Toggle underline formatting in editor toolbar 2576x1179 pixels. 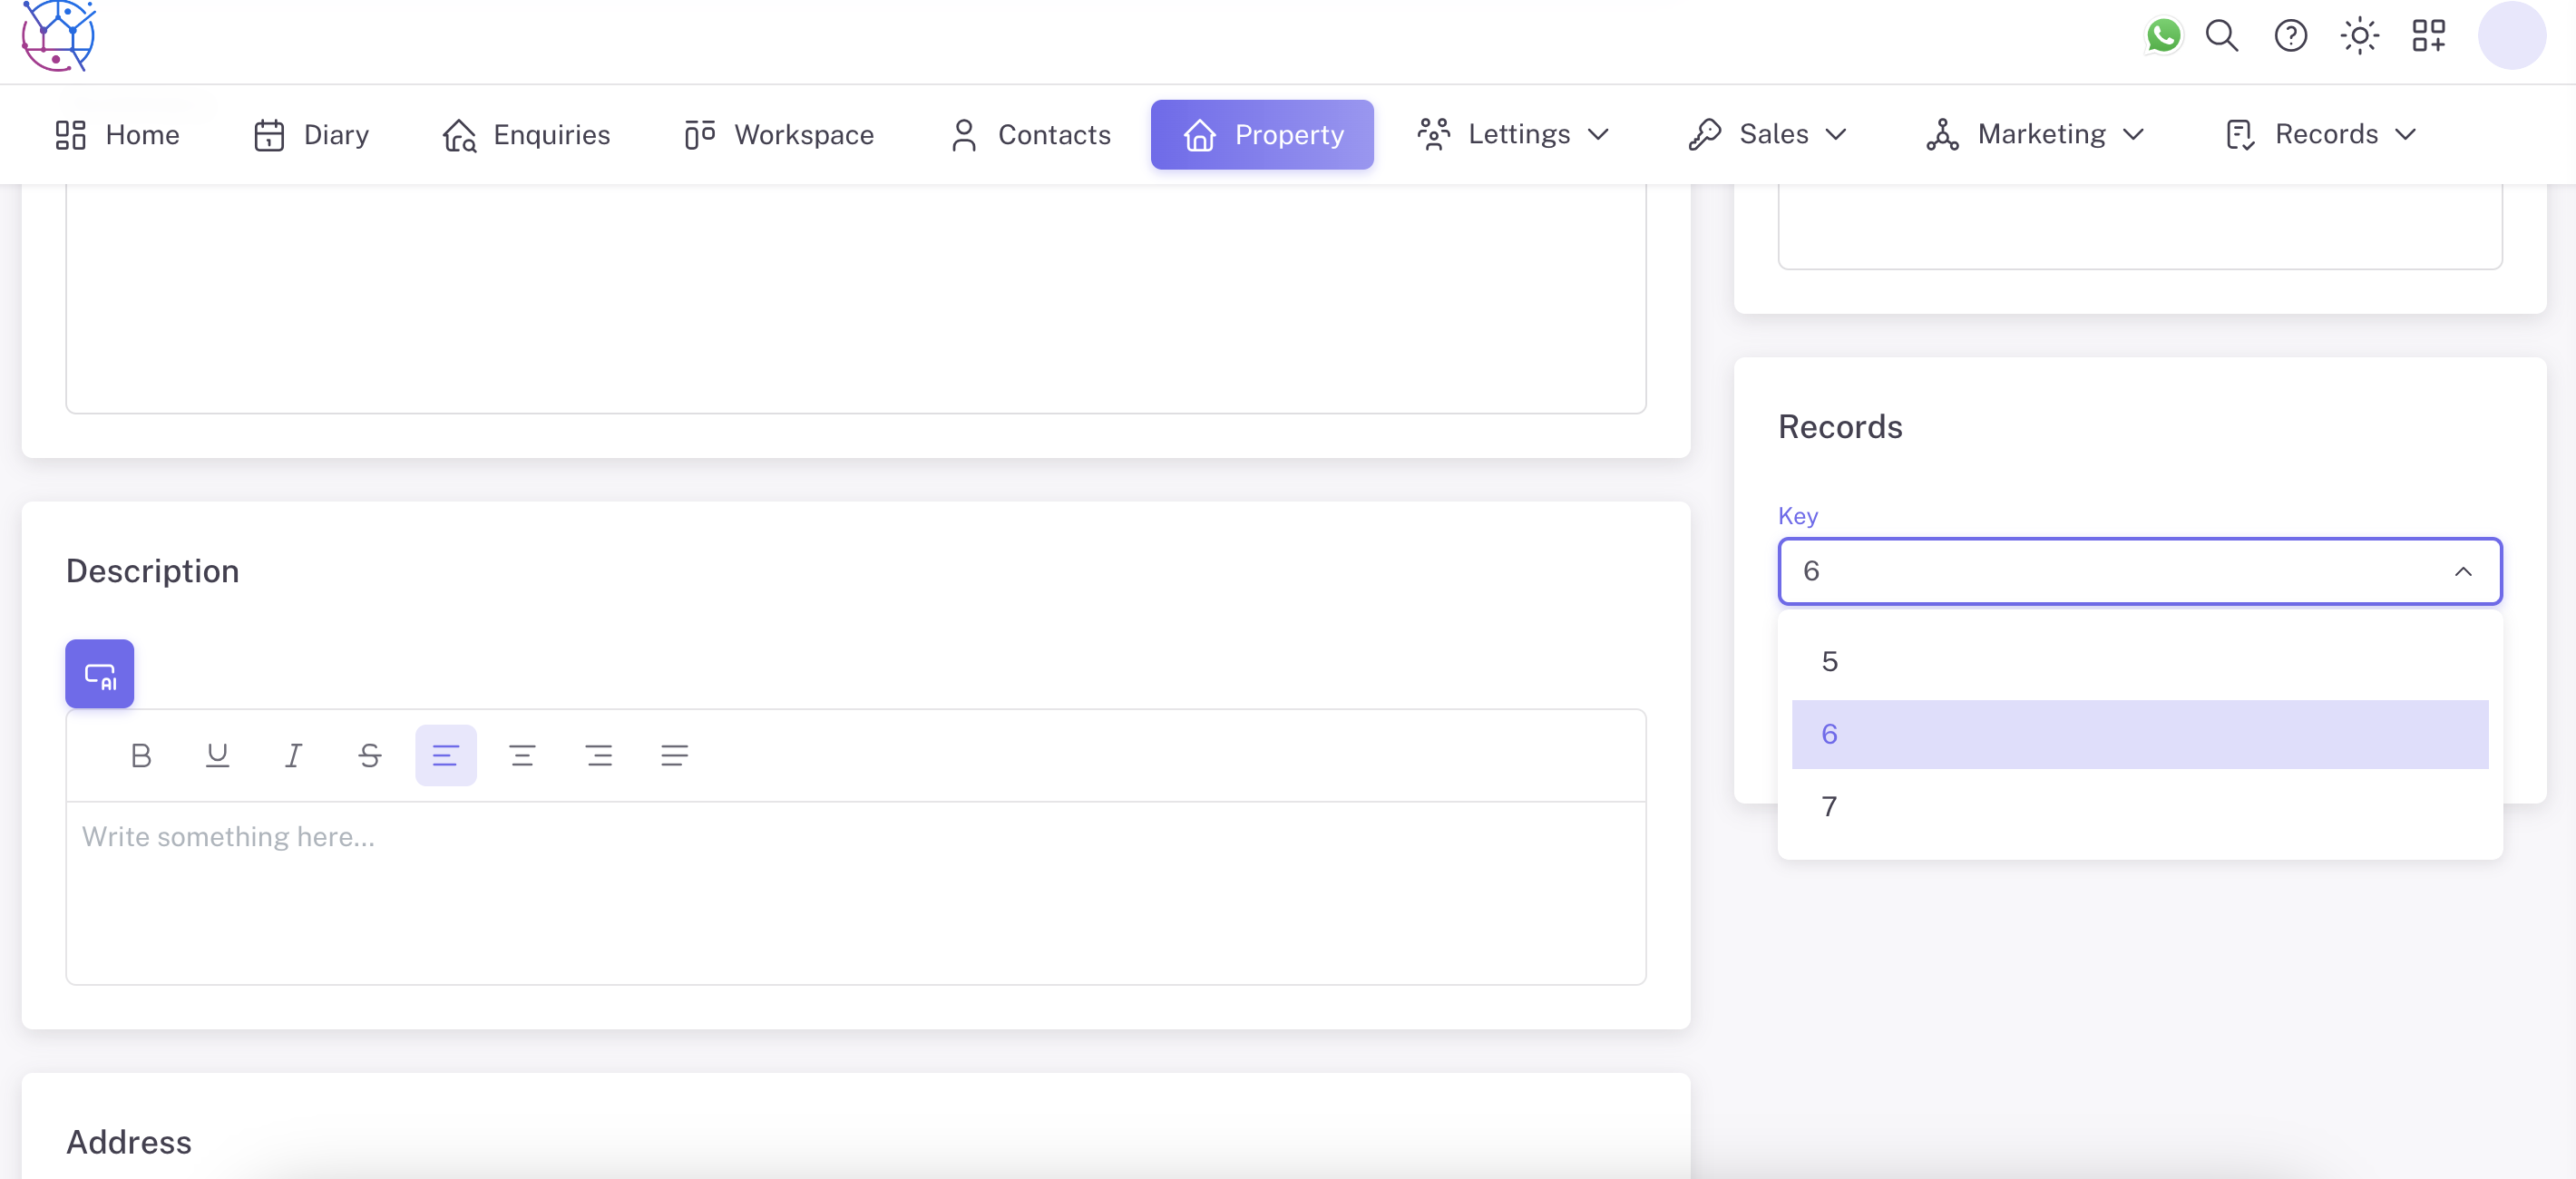click(217, 756)
